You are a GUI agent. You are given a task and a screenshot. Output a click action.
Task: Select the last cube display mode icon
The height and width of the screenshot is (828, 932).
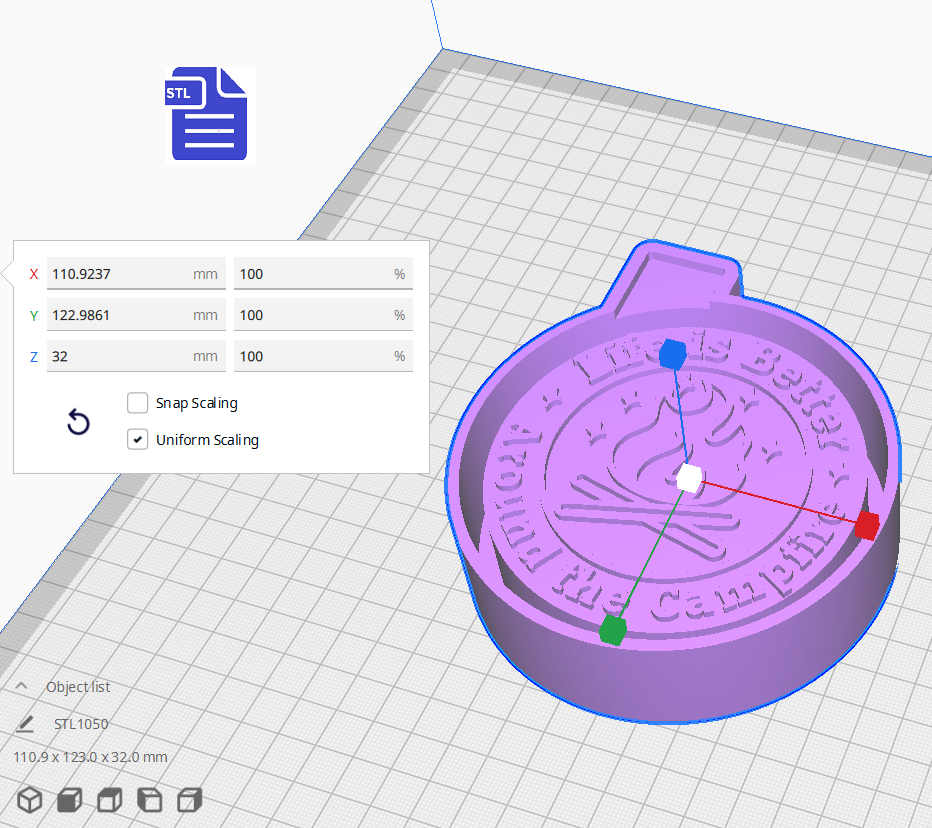pos(189,800)
